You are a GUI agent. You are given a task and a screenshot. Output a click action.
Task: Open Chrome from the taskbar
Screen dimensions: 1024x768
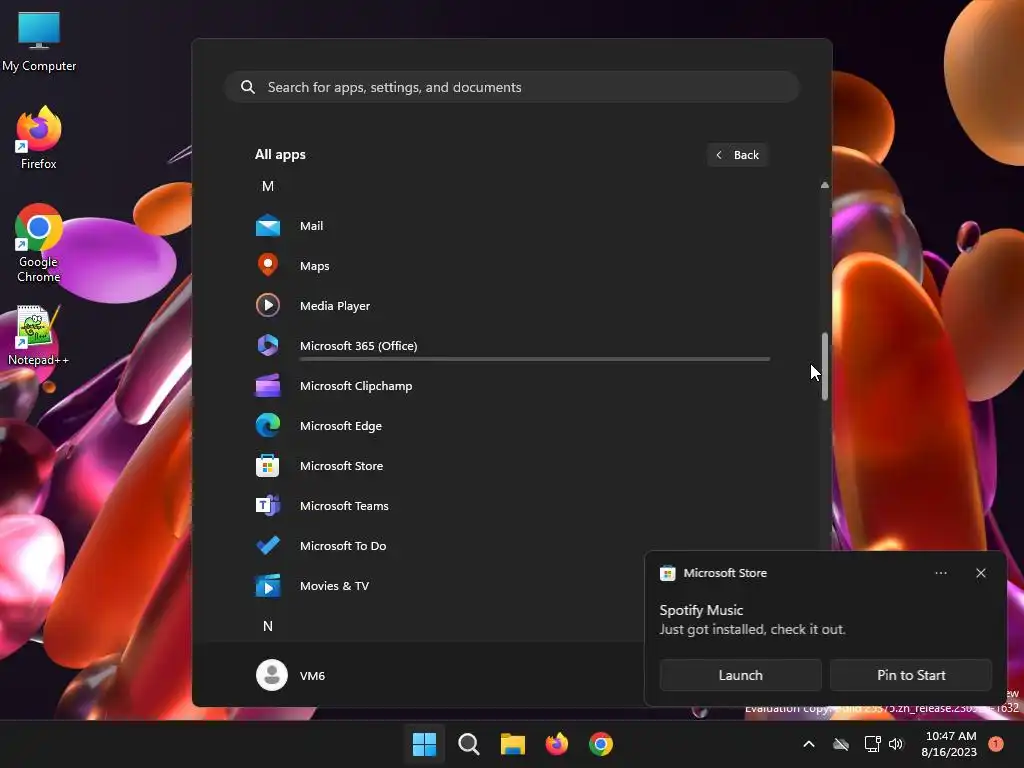[x=601, y=744]
